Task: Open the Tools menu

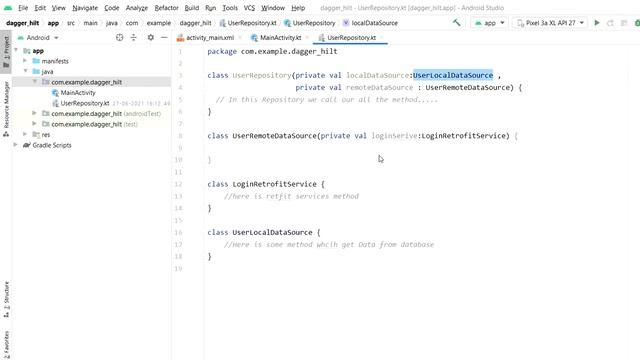Action: [x=230, y=8]
